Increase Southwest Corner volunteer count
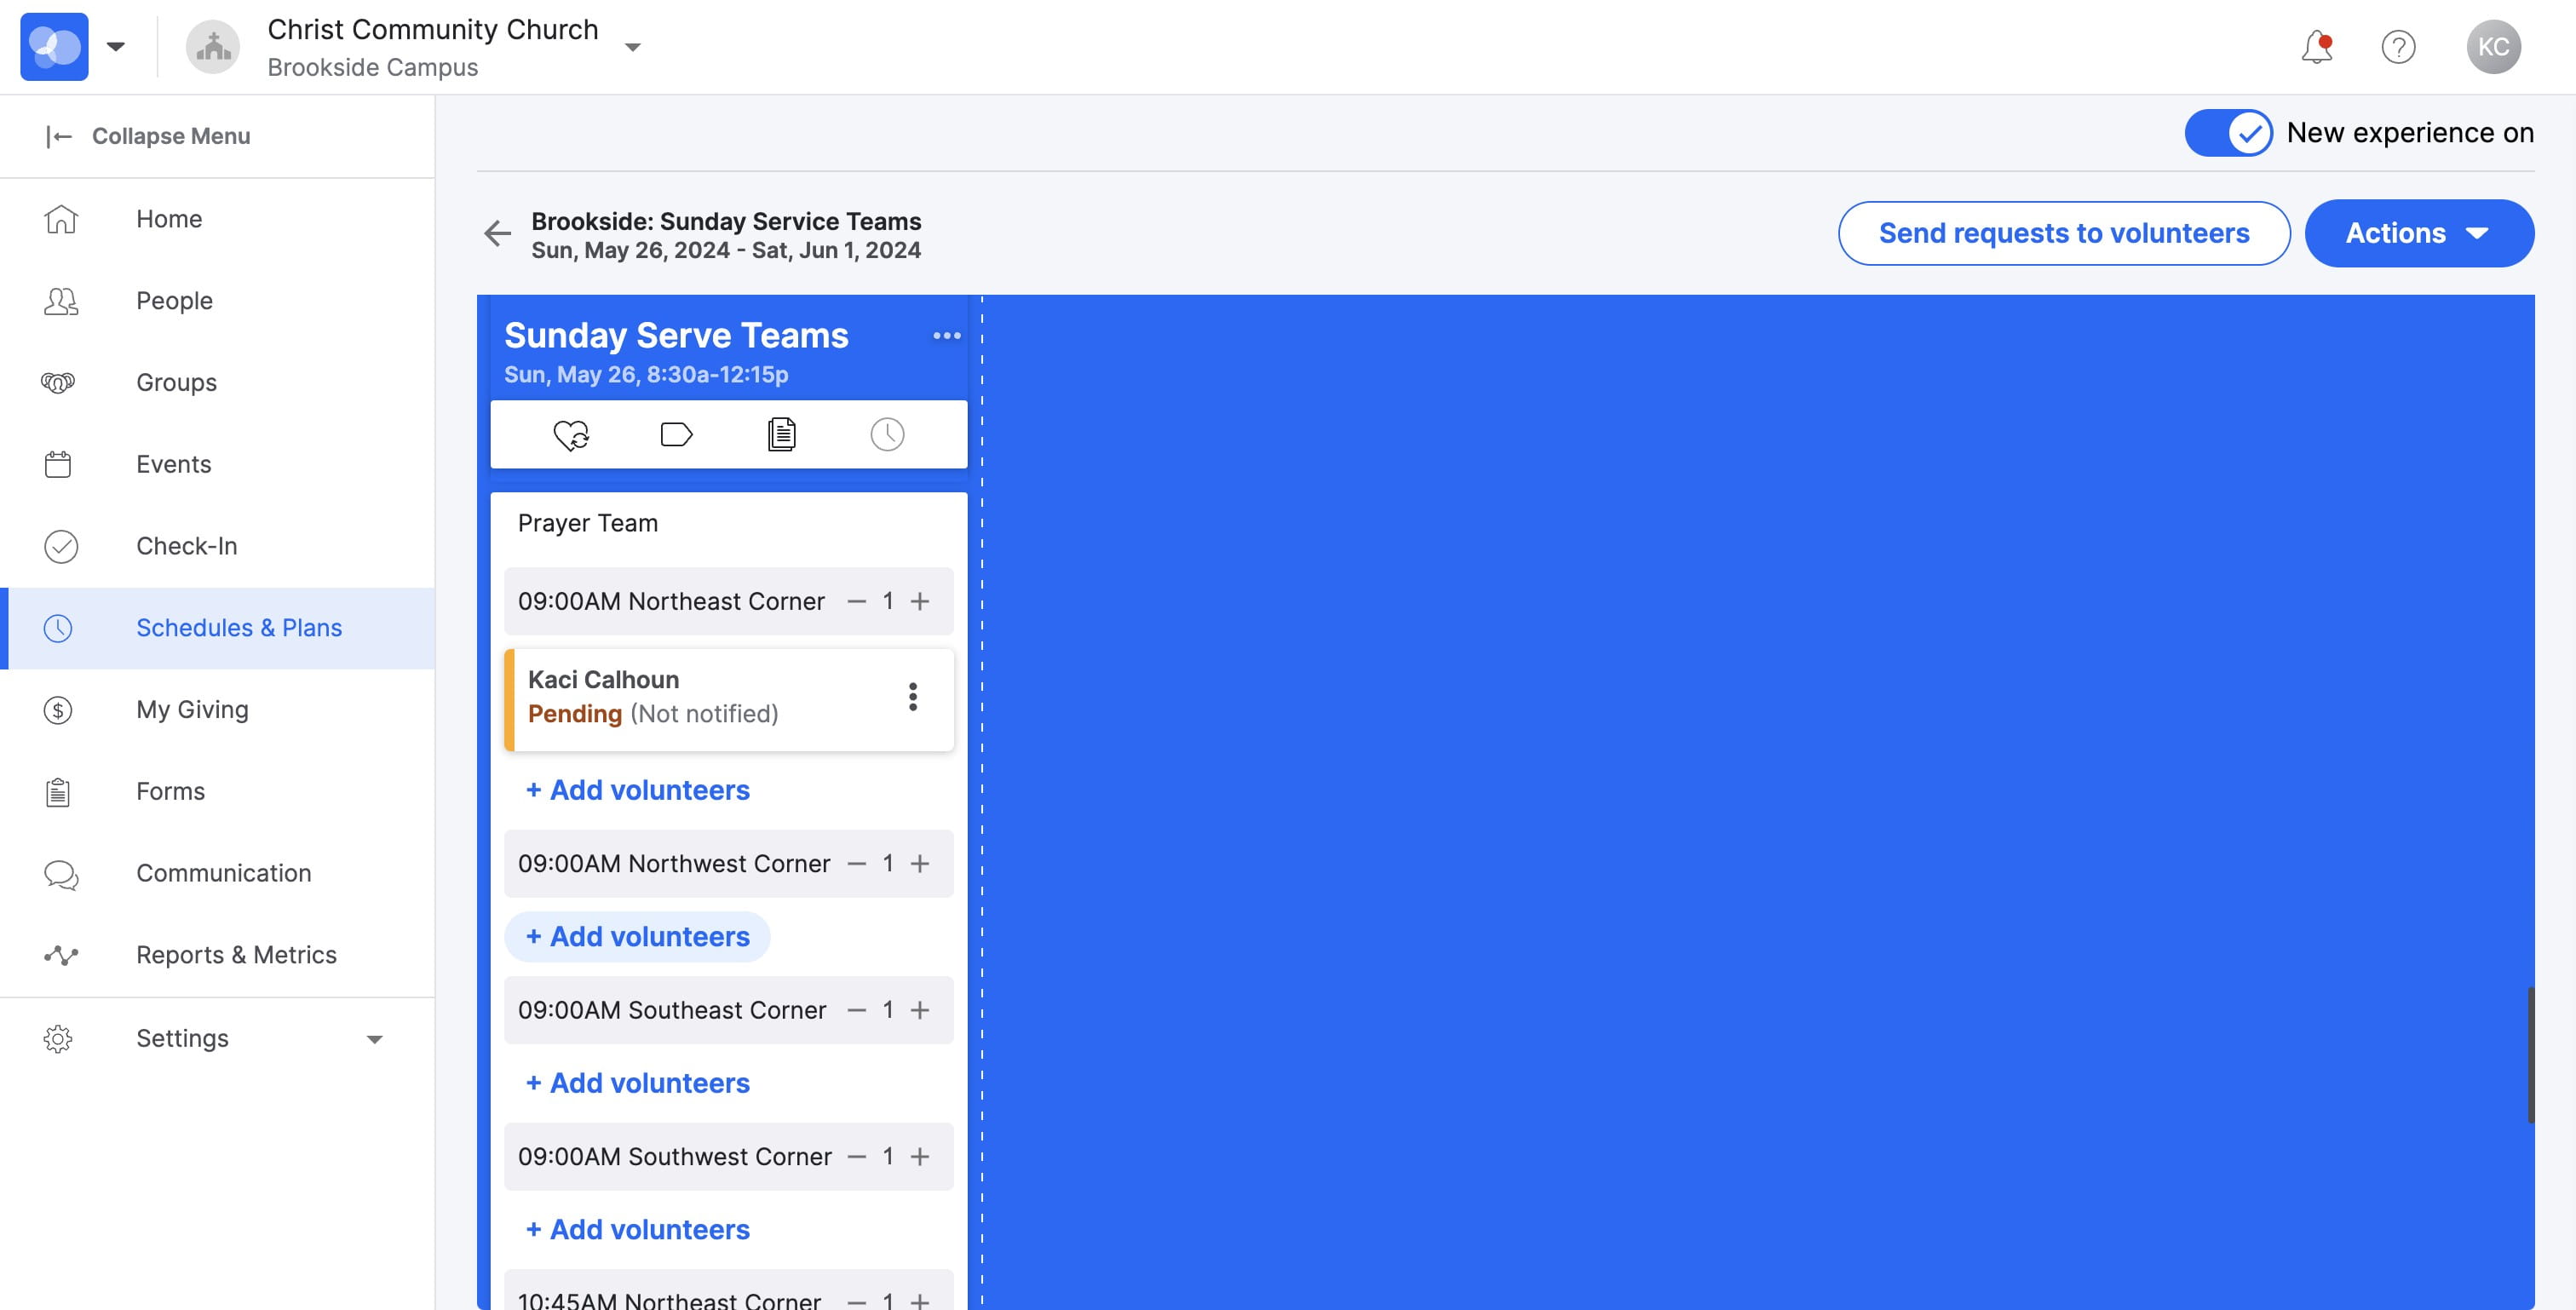 (919, 1157)
